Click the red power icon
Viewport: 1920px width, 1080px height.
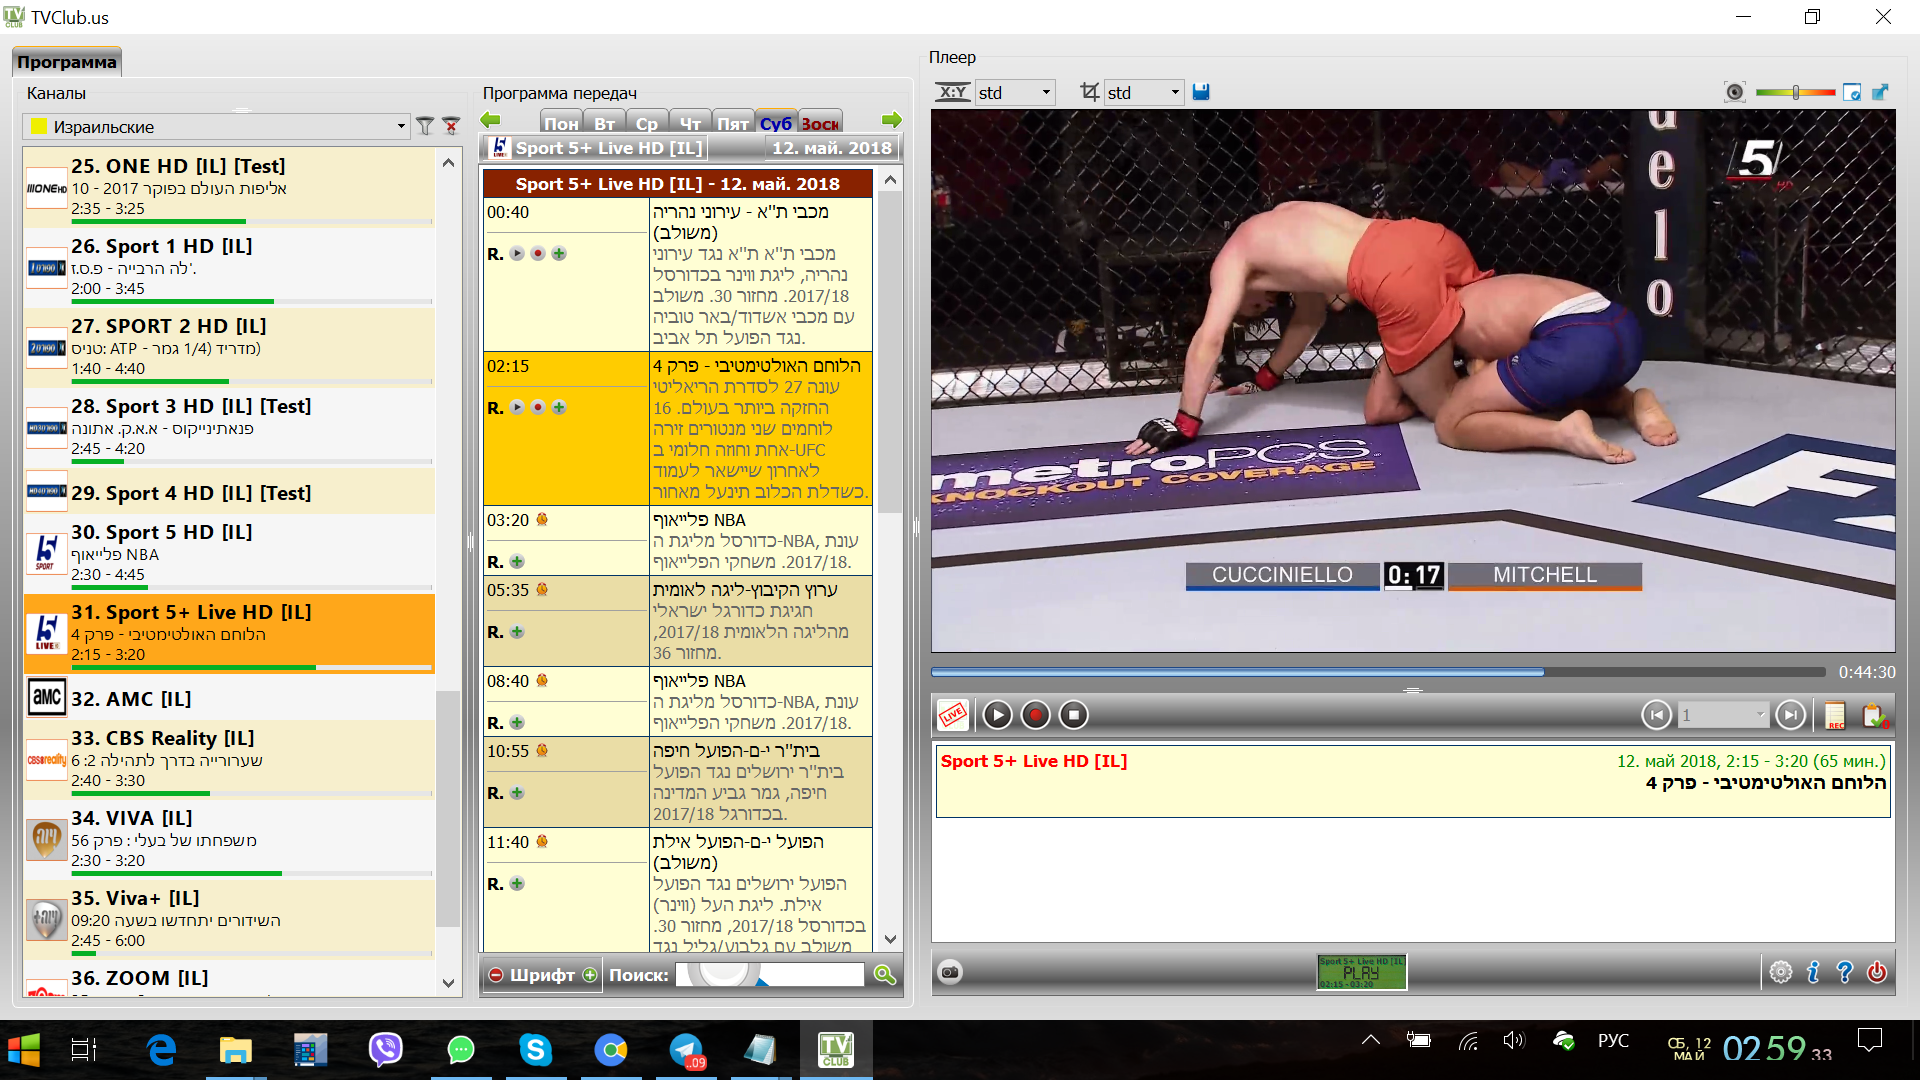(x=1877, y=972)
